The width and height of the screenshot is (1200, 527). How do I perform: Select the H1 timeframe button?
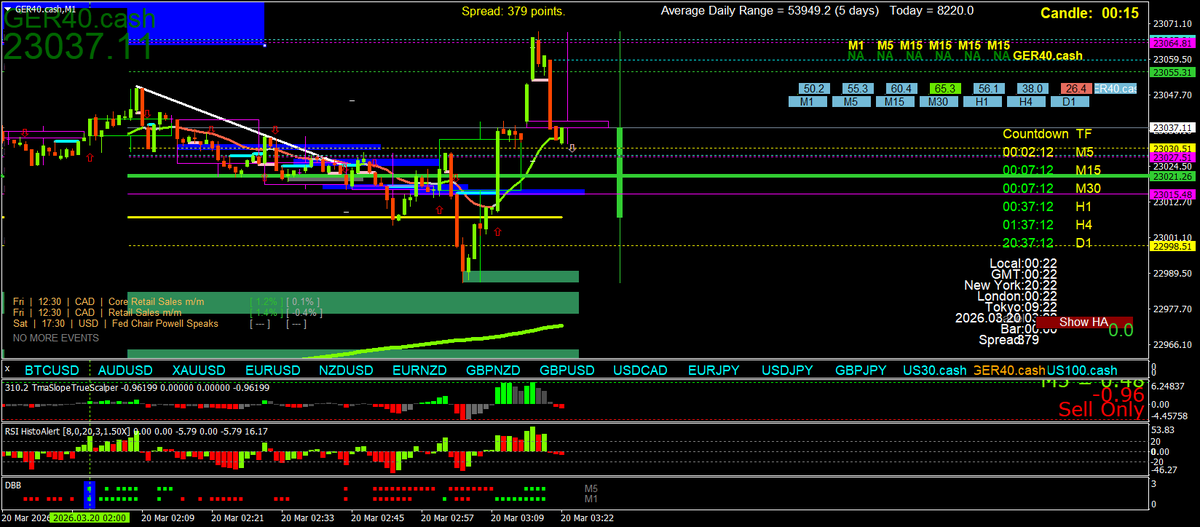pos(983,102)
